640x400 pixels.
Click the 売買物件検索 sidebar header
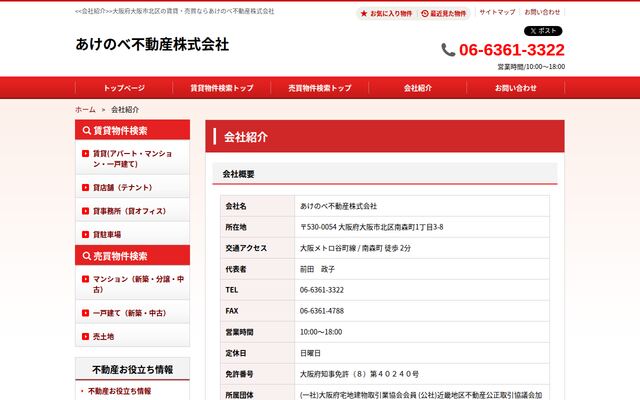133,256
